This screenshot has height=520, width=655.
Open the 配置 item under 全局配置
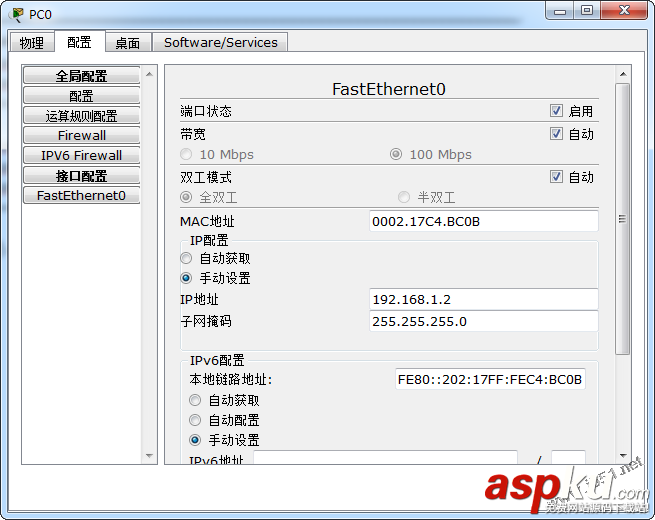pos(81,96)
